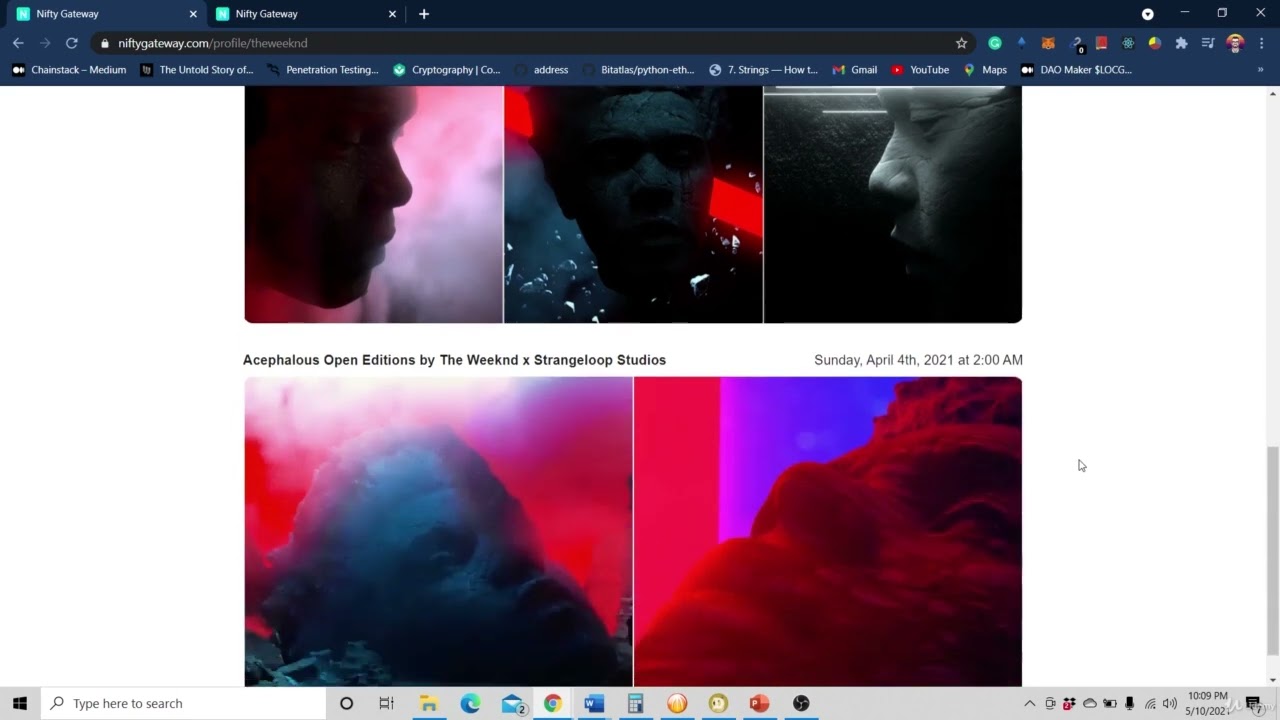Bookmark this page with the star icon
The height and width of the screenshot is (720, 1280).
pos(962,43)
